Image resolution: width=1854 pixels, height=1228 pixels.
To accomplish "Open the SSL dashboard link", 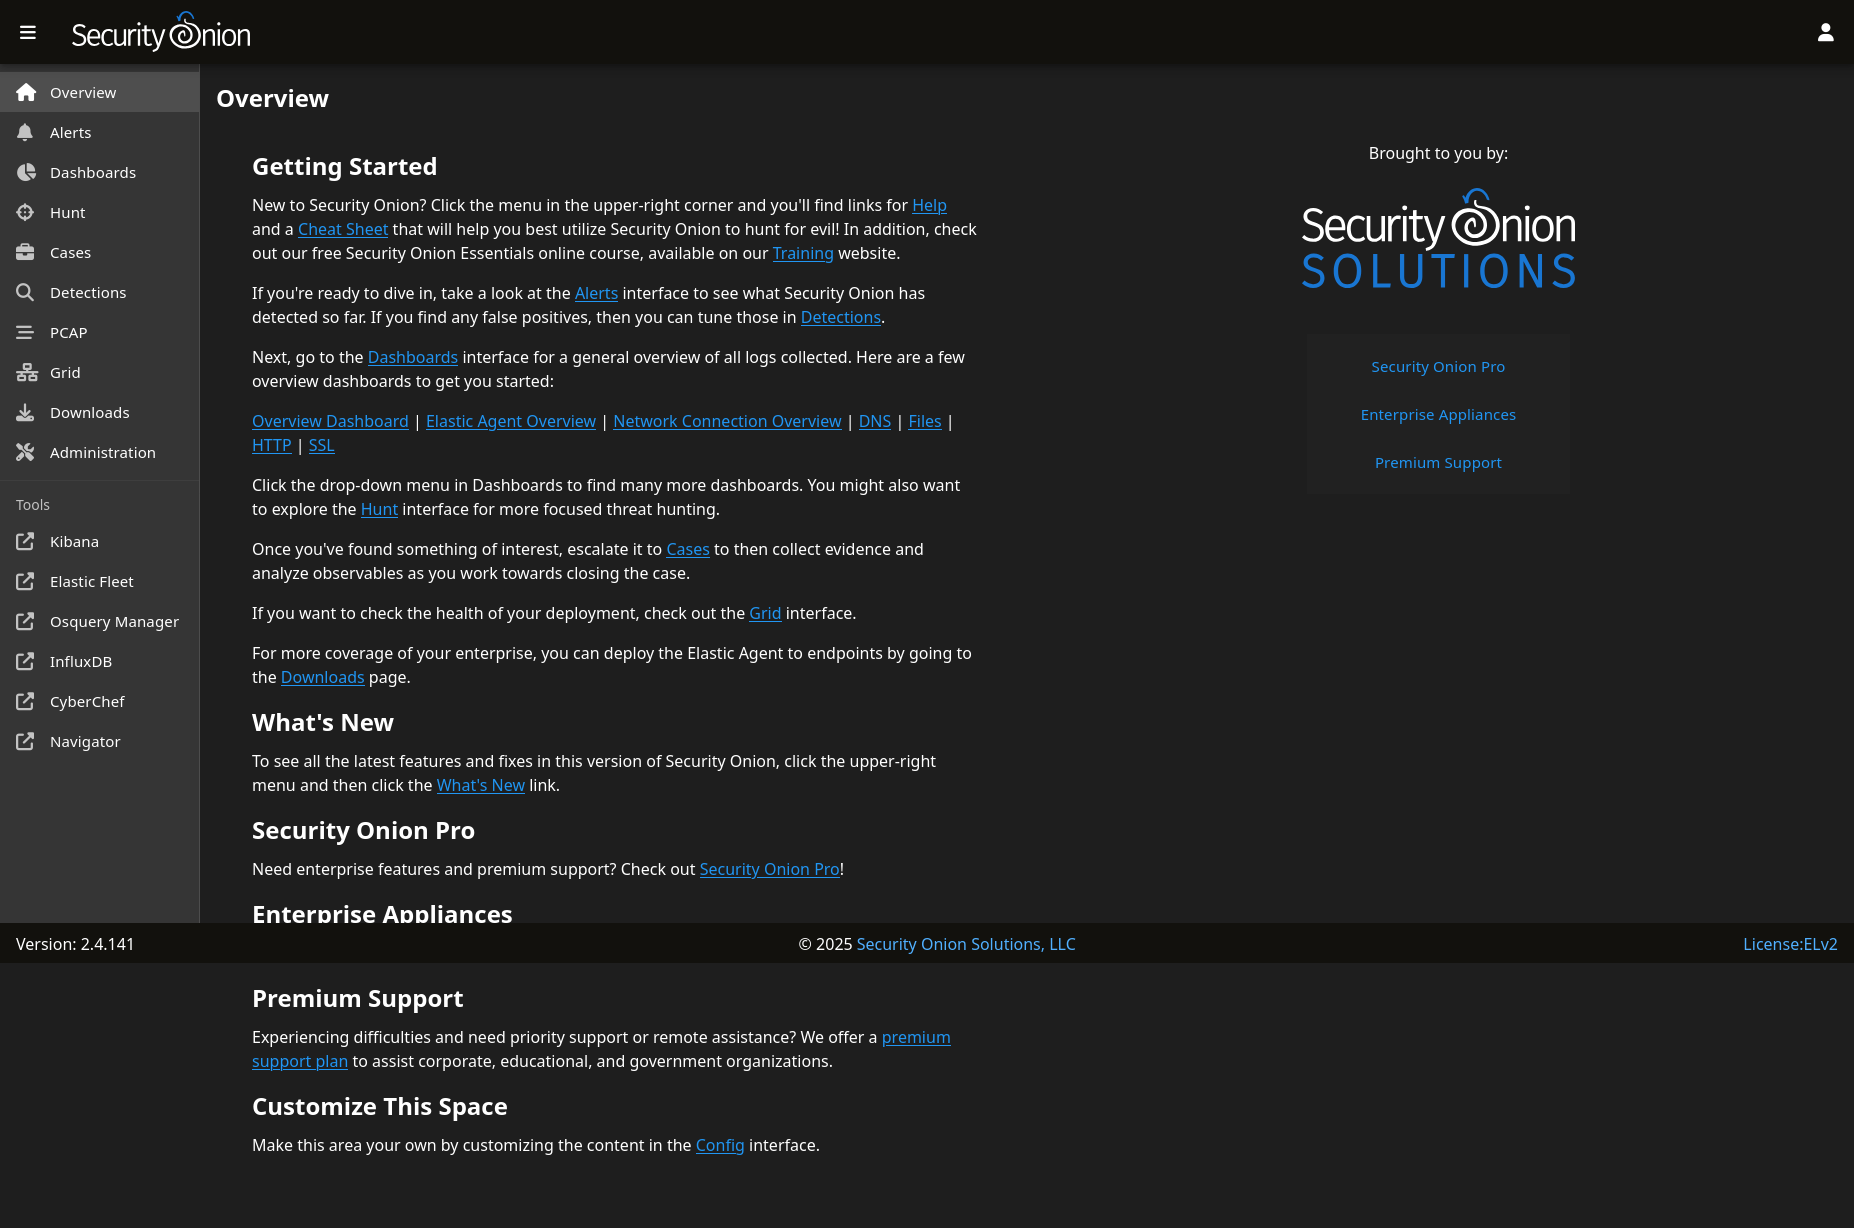I will click(322, 445).
